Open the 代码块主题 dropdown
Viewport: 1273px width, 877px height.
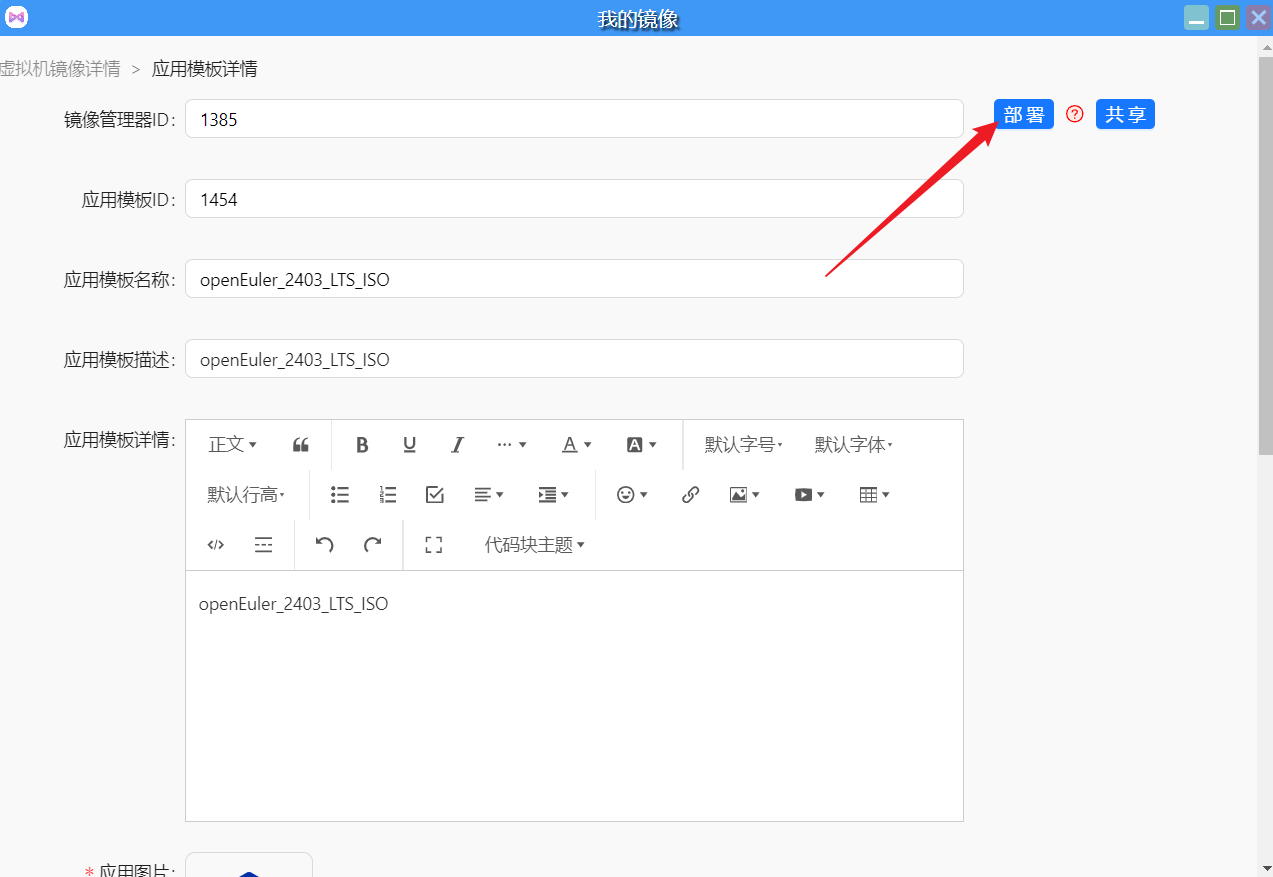[534, 545]
